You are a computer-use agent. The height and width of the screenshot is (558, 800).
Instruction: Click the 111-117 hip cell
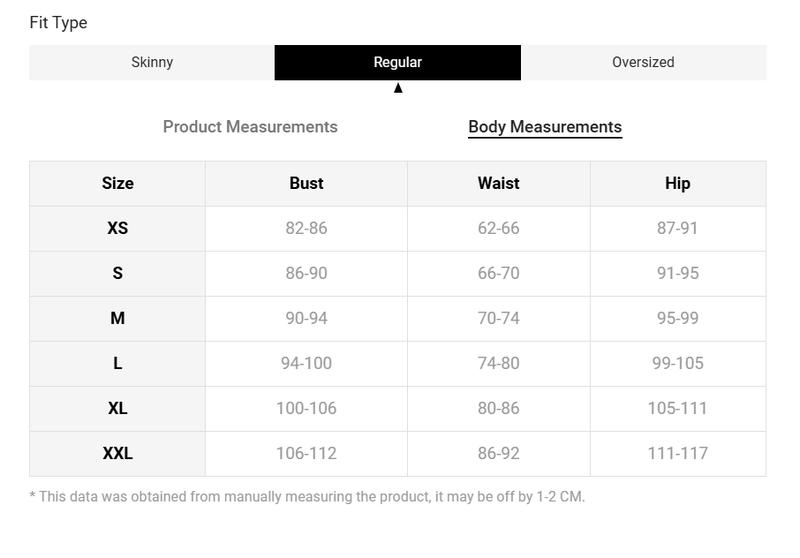[x=678, y=453]
